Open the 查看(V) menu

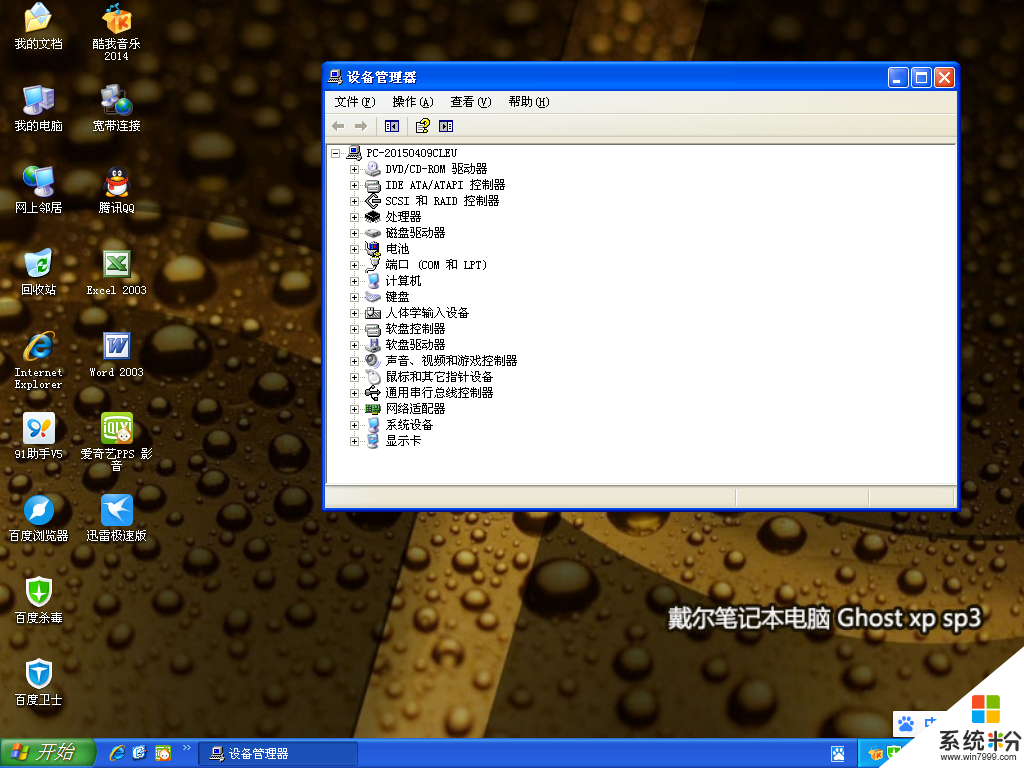click(470, 102)
